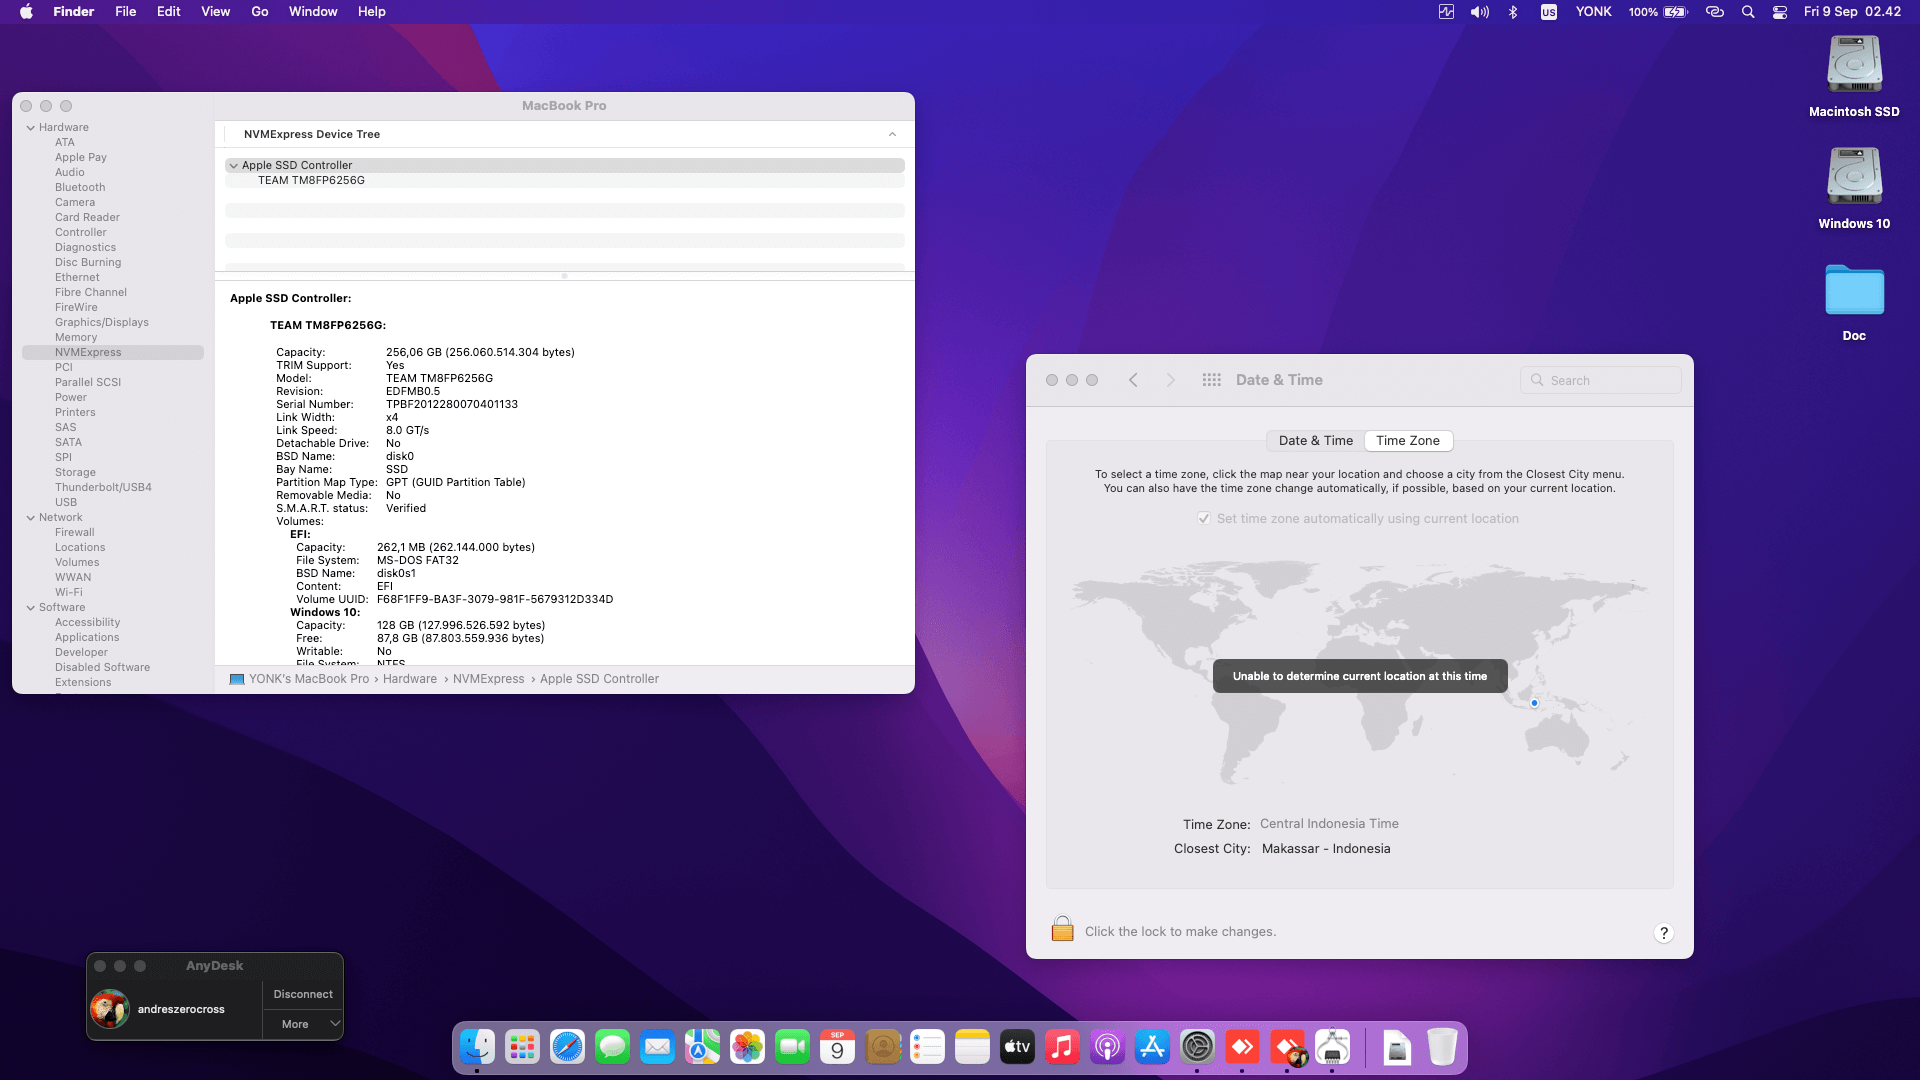Open App Store from the Dock
The height and width of the screenshot is (1080, 1920).
point(1152,1047)
